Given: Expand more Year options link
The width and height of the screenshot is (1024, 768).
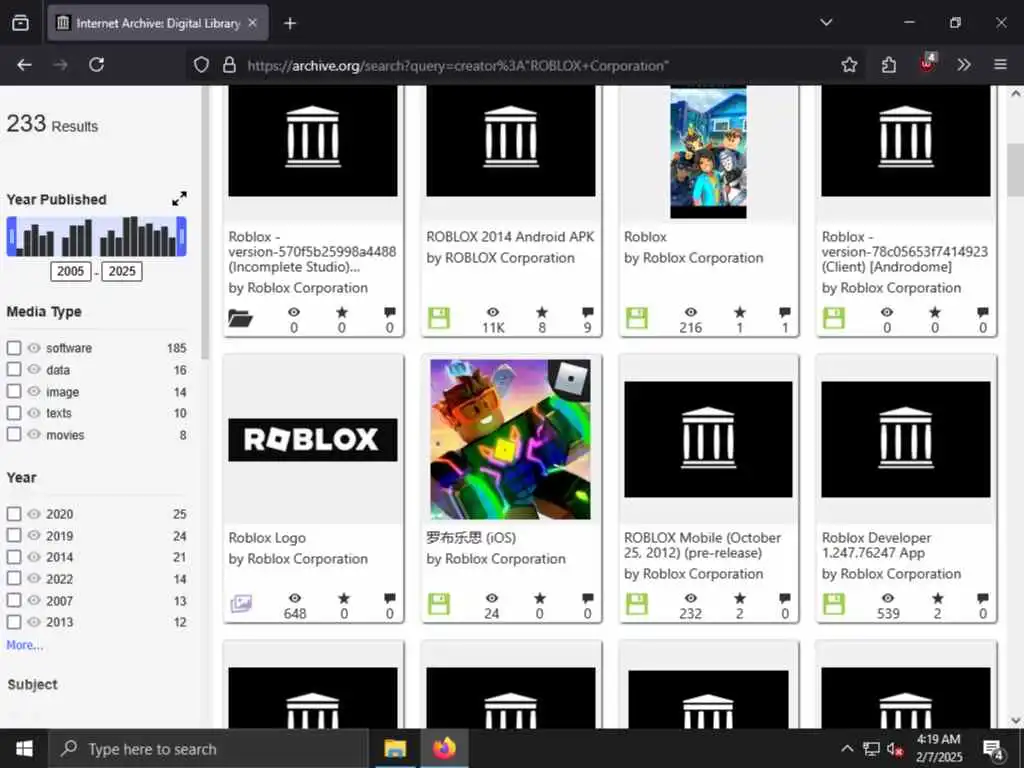Looking at the screenshot, I should coord(25,645).
